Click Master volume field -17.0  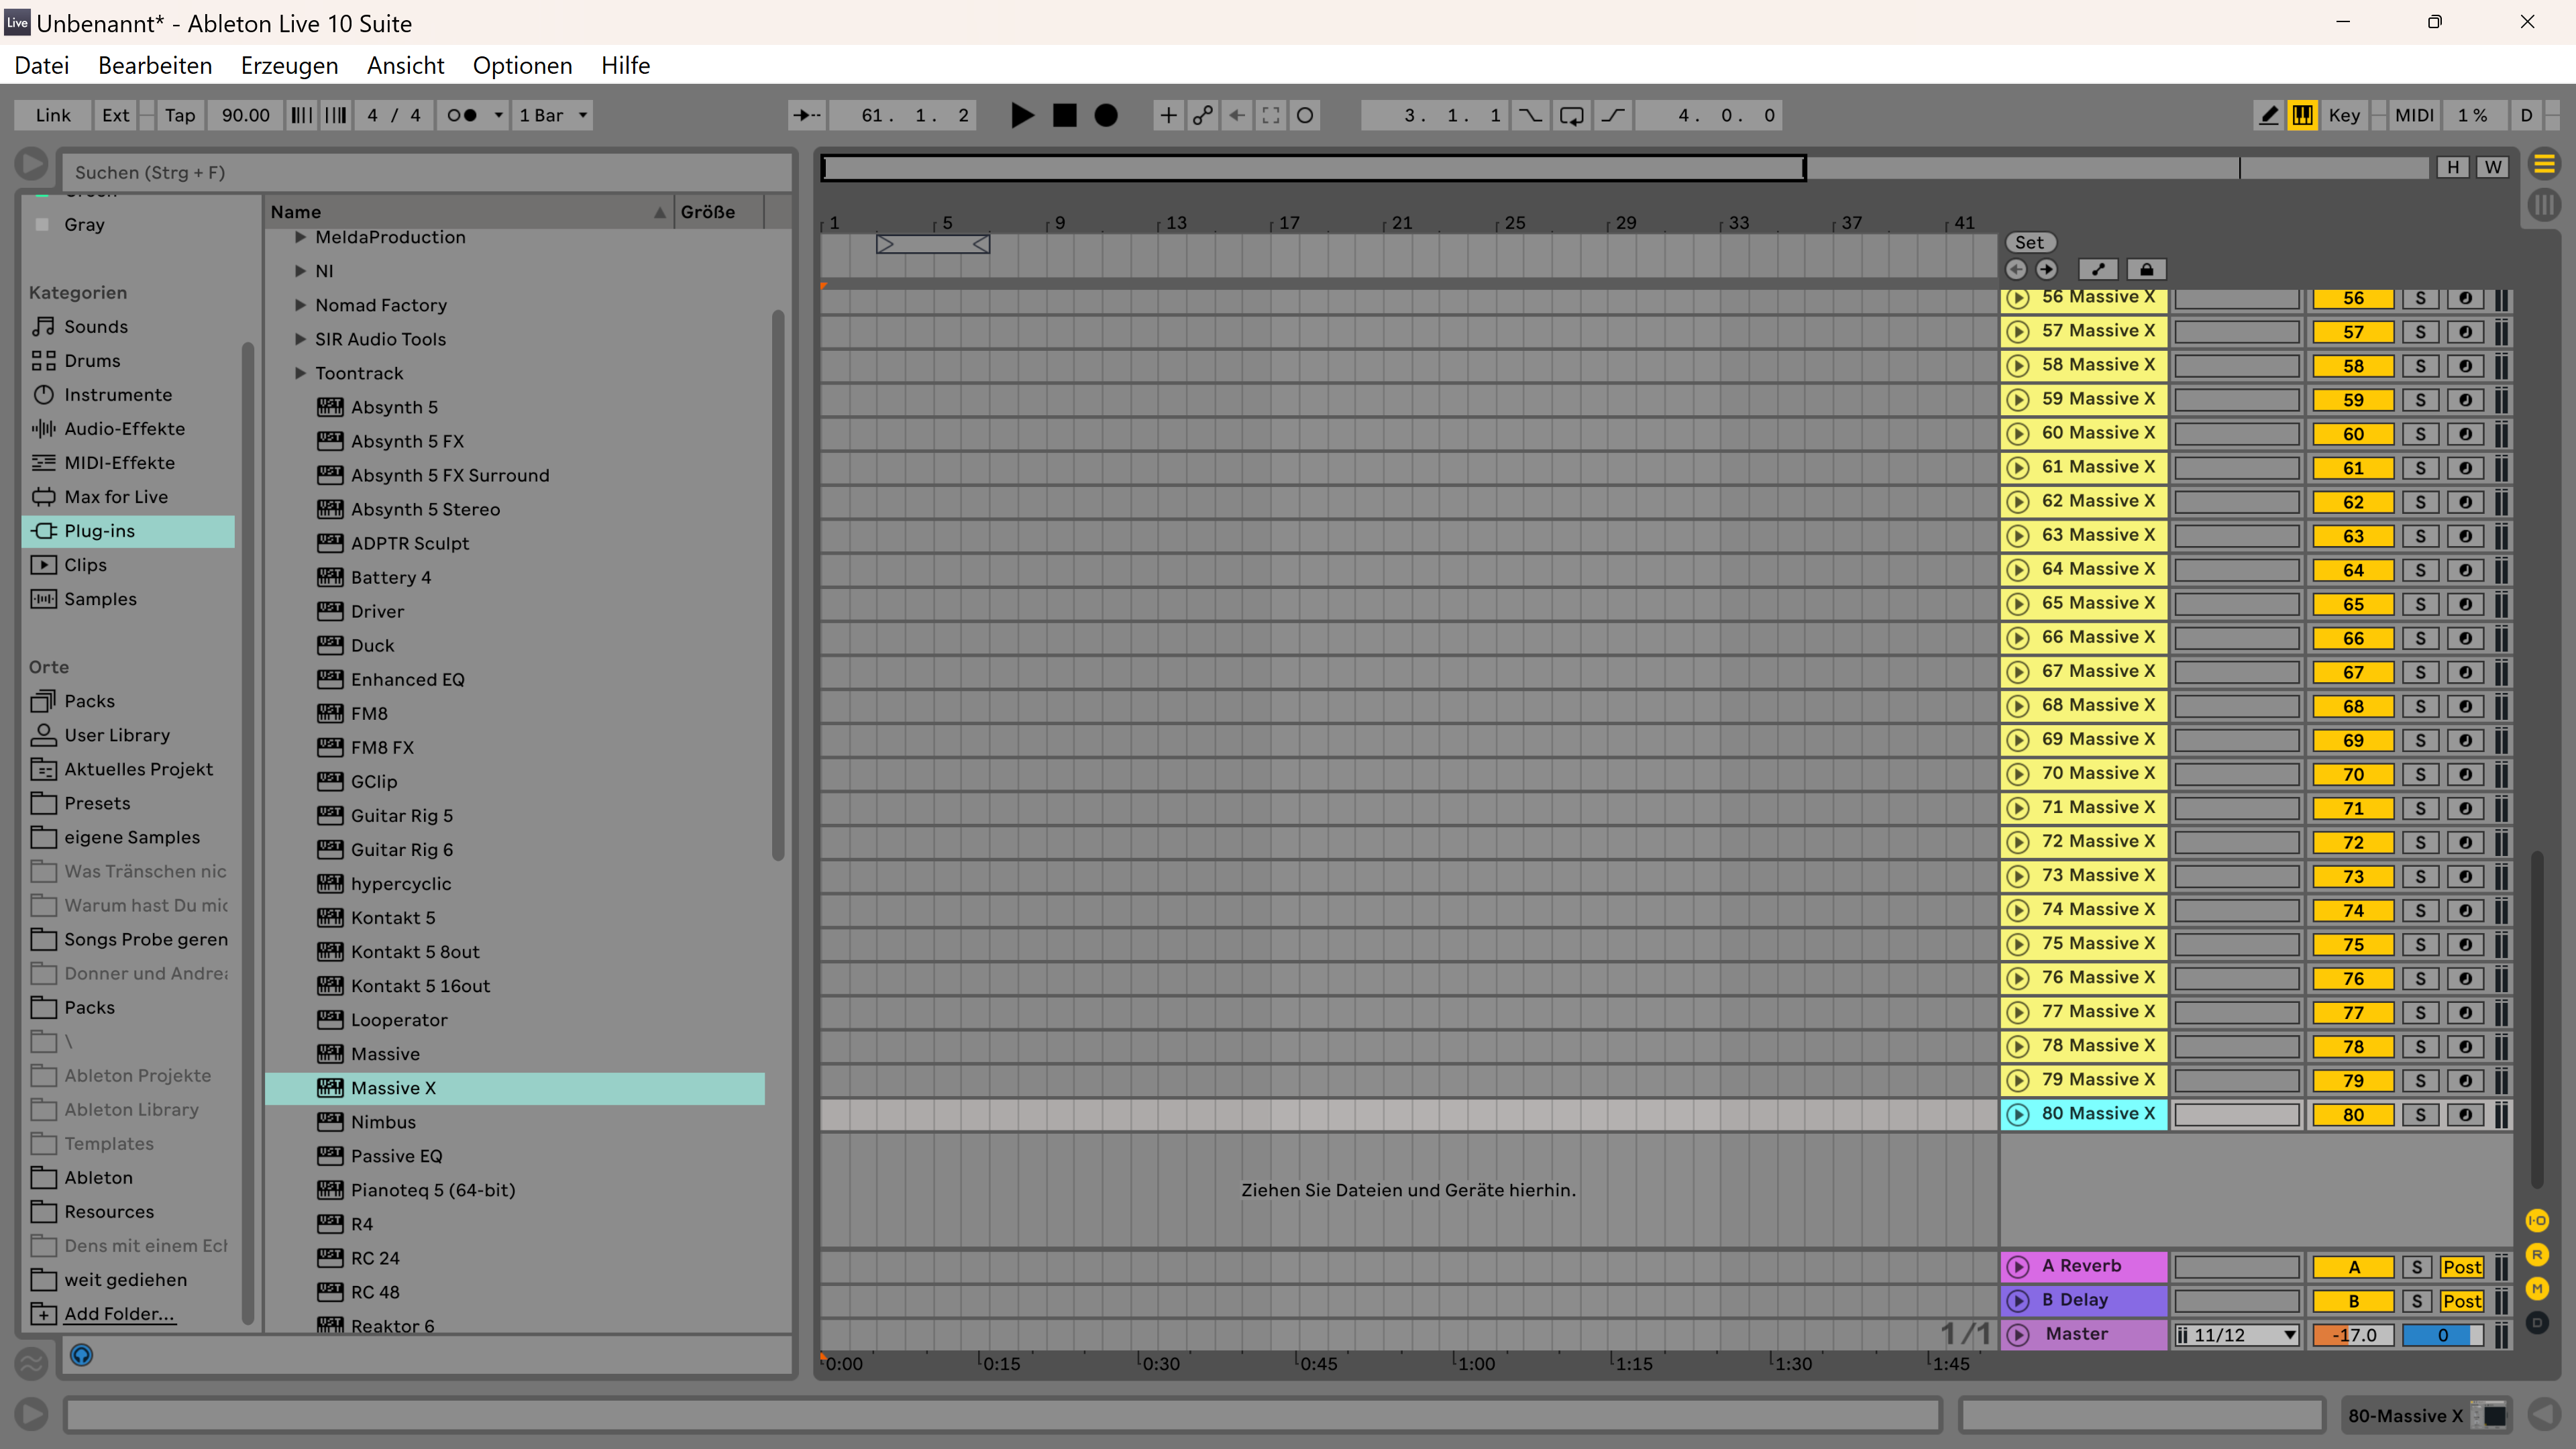pyautogui.click(x=2353, y=1335)
